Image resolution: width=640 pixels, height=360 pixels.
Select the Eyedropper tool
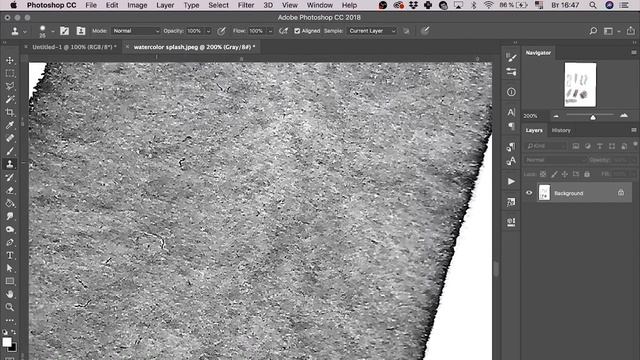10,125
